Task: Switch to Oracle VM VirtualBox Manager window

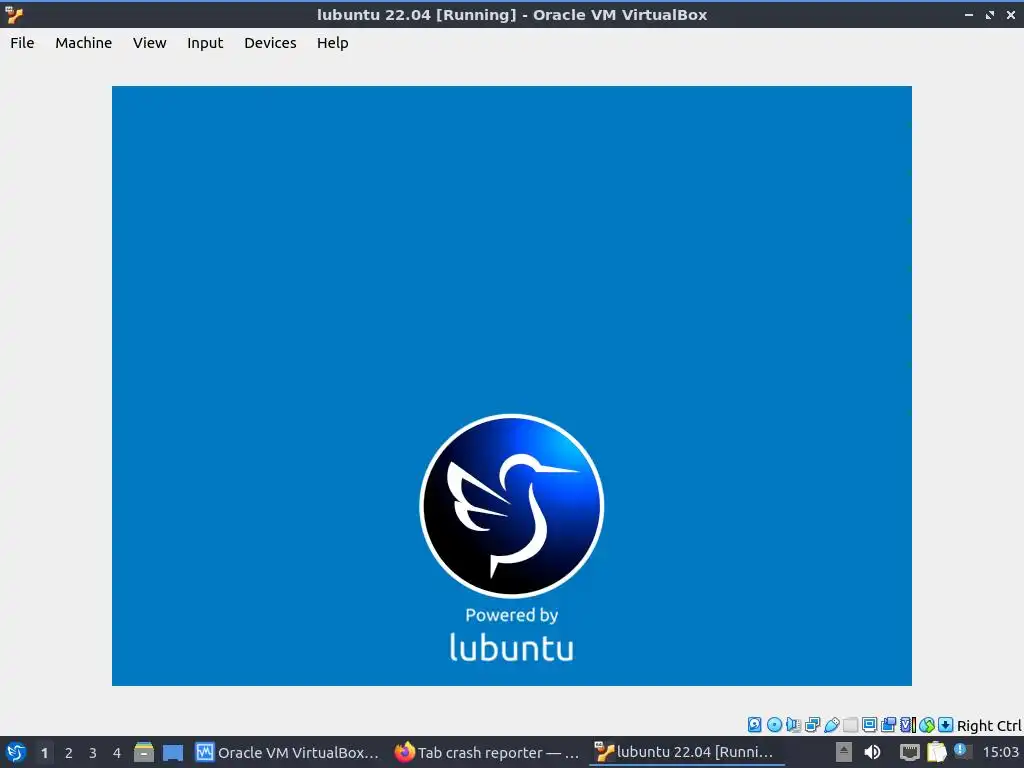Action: pyautogui.click(x=287, y=752)
